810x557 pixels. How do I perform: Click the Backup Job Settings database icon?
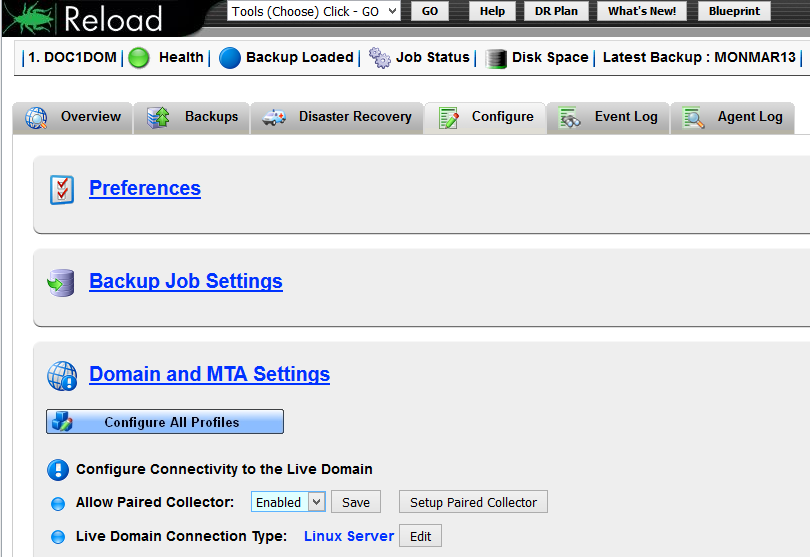pyautogui.click(x=61, y=283)
